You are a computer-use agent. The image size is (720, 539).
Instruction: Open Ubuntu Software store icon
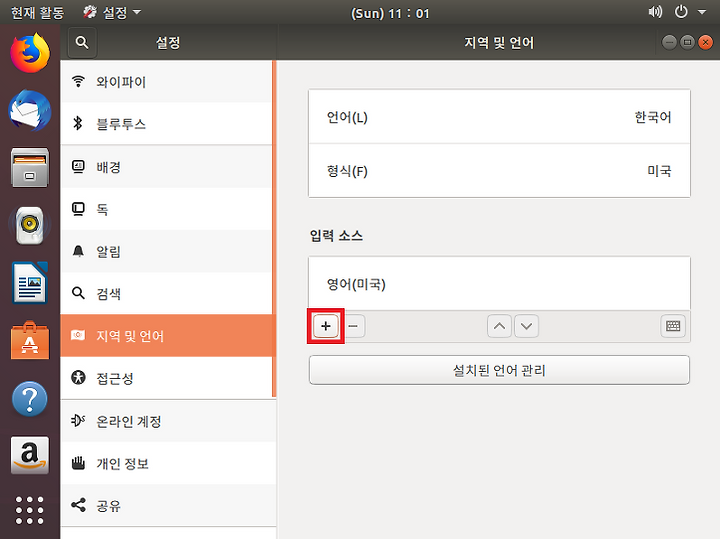tap(30, 340)
